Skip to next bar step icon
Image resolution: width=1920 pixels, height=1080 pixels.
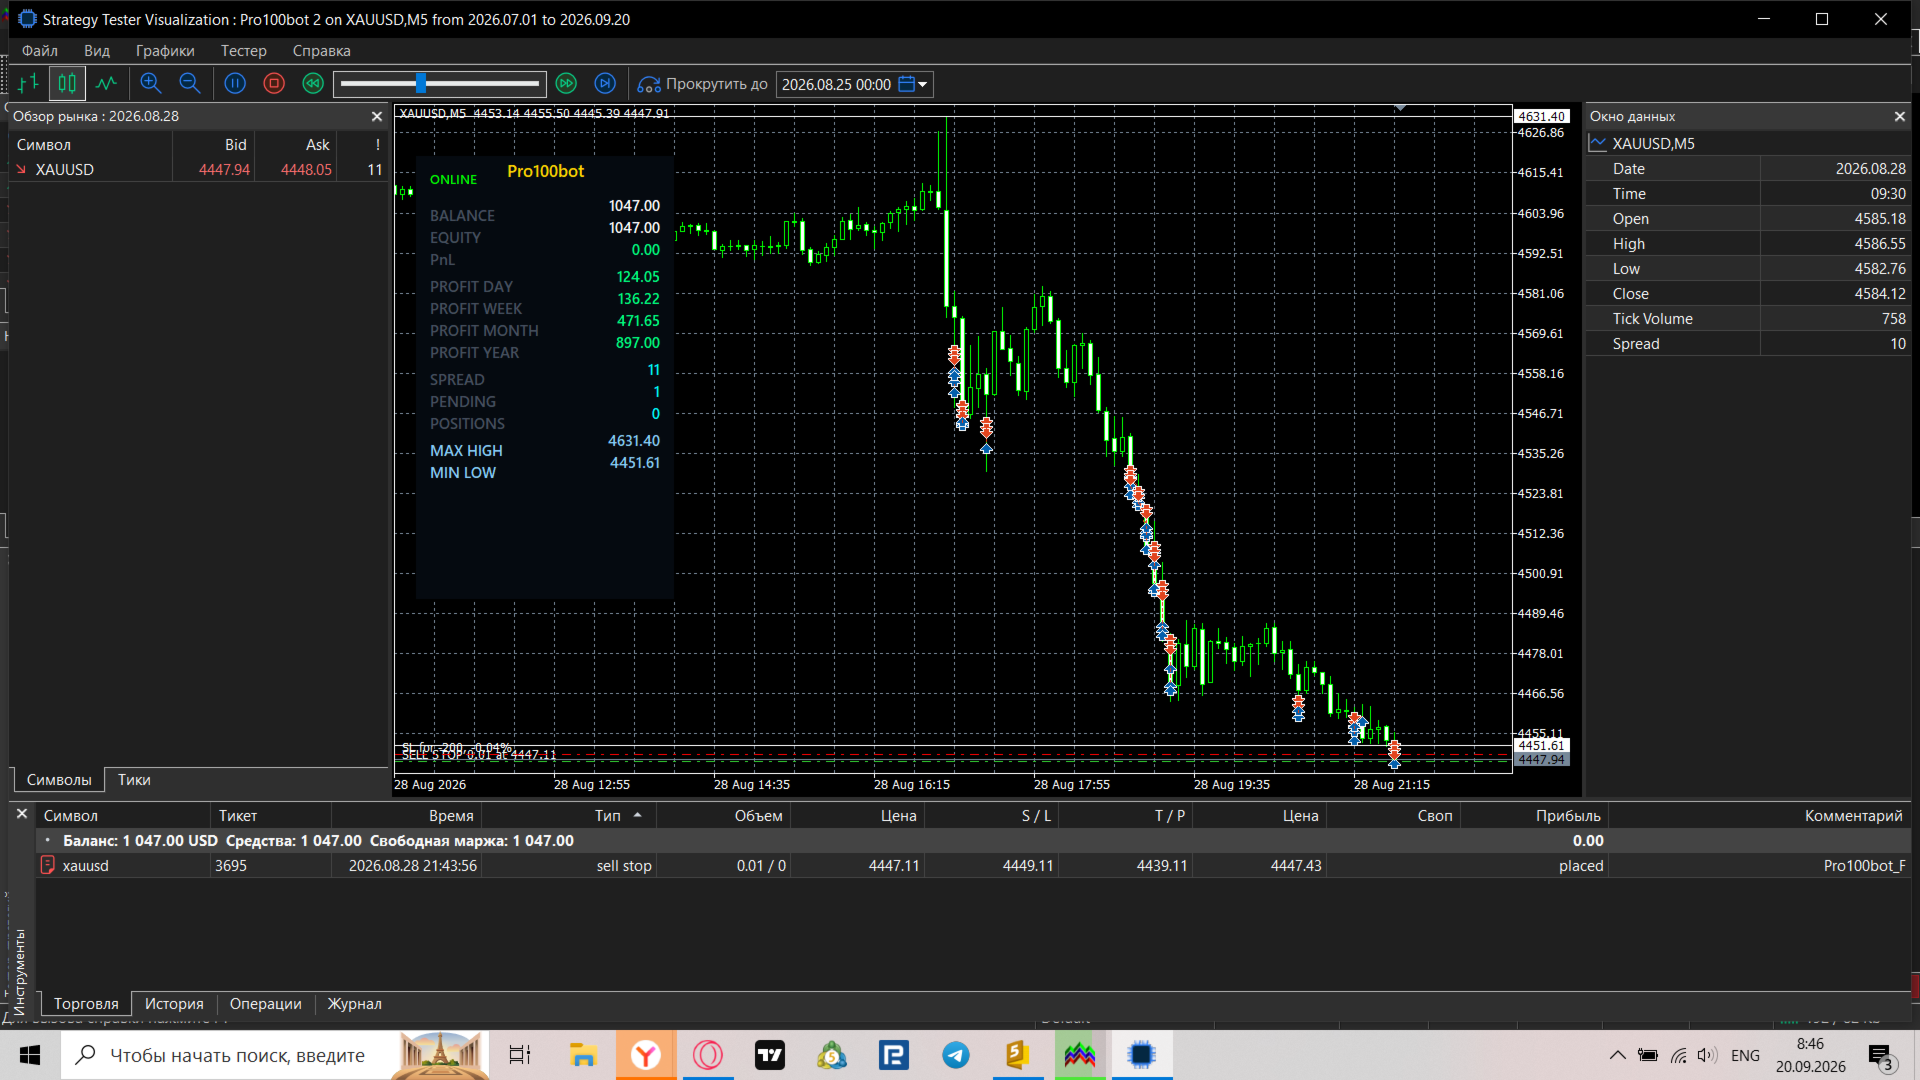[605, 84]
